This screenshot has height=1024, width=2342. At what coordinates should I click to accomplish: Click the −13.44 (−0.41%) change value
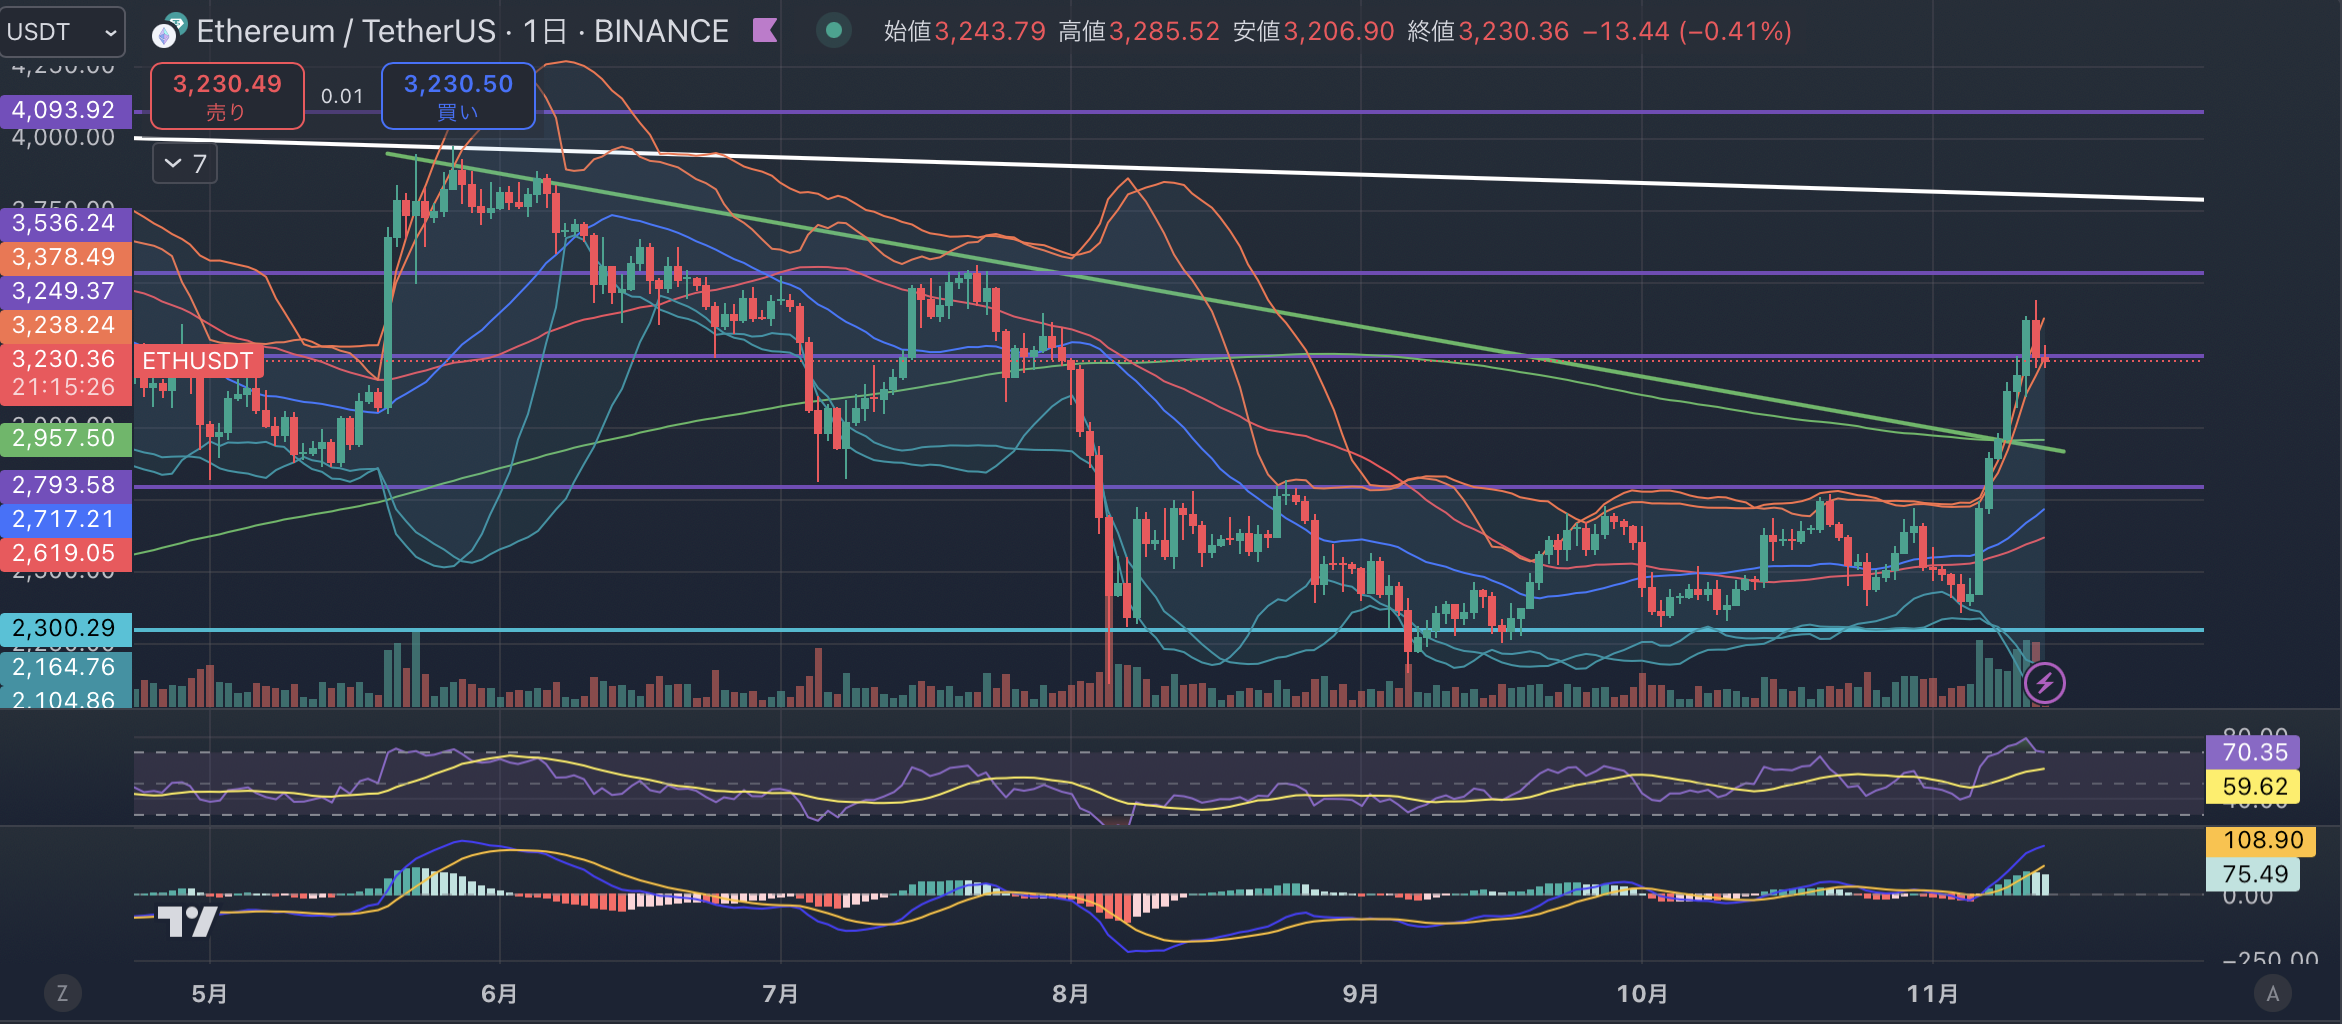coord(1686,32)
